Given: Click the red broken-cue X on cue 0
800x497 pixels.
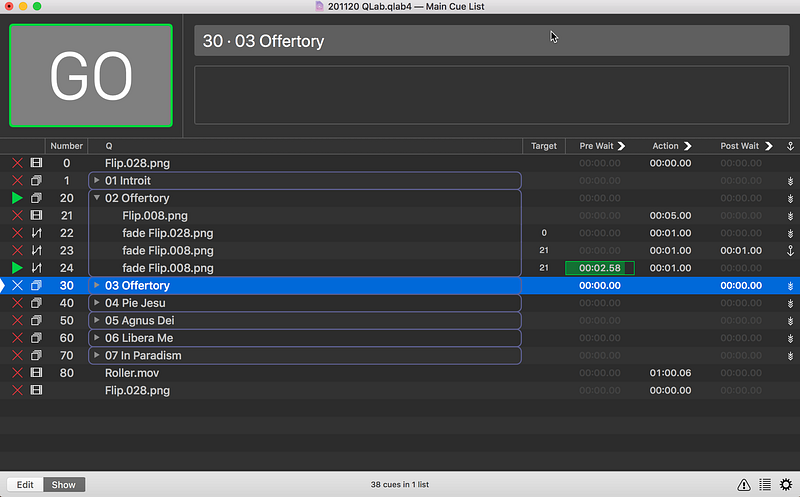Looking at the screenshot, I should pos(17,163).
